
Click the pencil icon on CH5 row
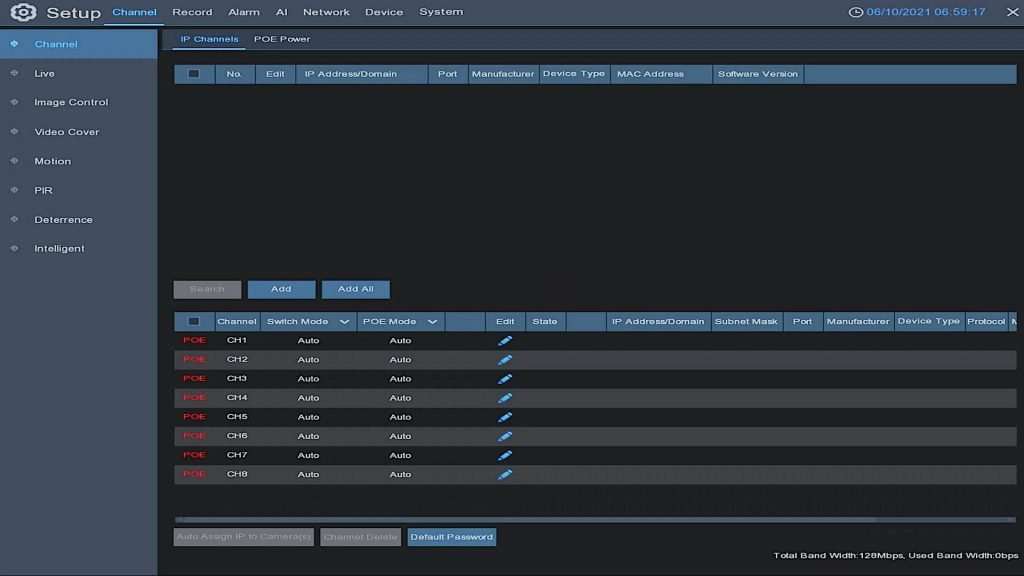[x=505, y=416]
